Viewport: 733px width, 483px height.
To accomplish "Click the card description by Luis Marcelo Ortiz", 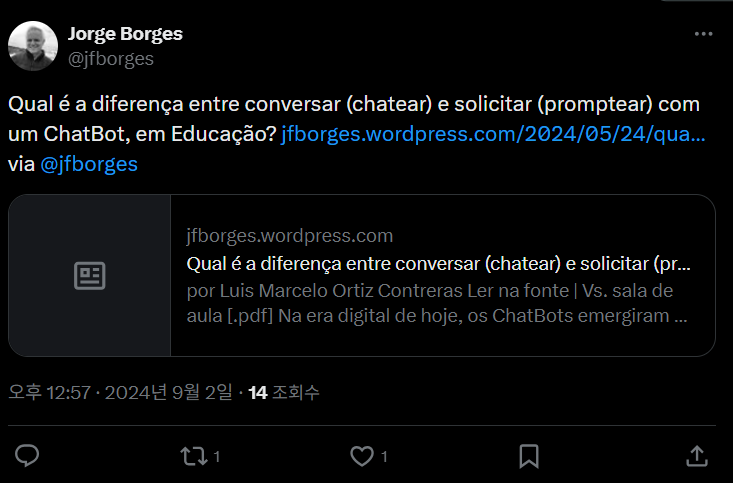I will [x=437, y=303].
